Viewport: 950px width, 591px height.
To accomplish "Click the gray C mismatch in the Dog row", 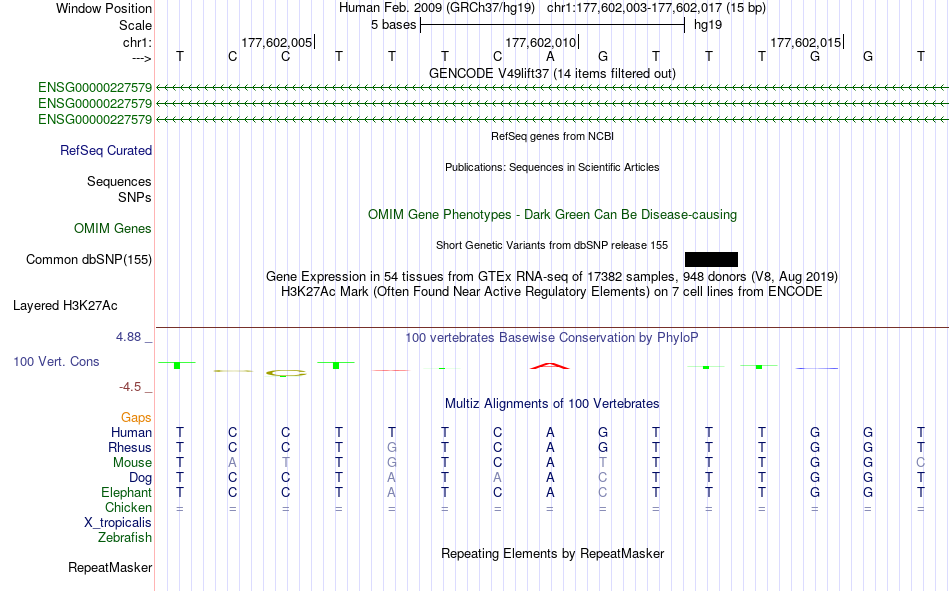I will [603, 478].
